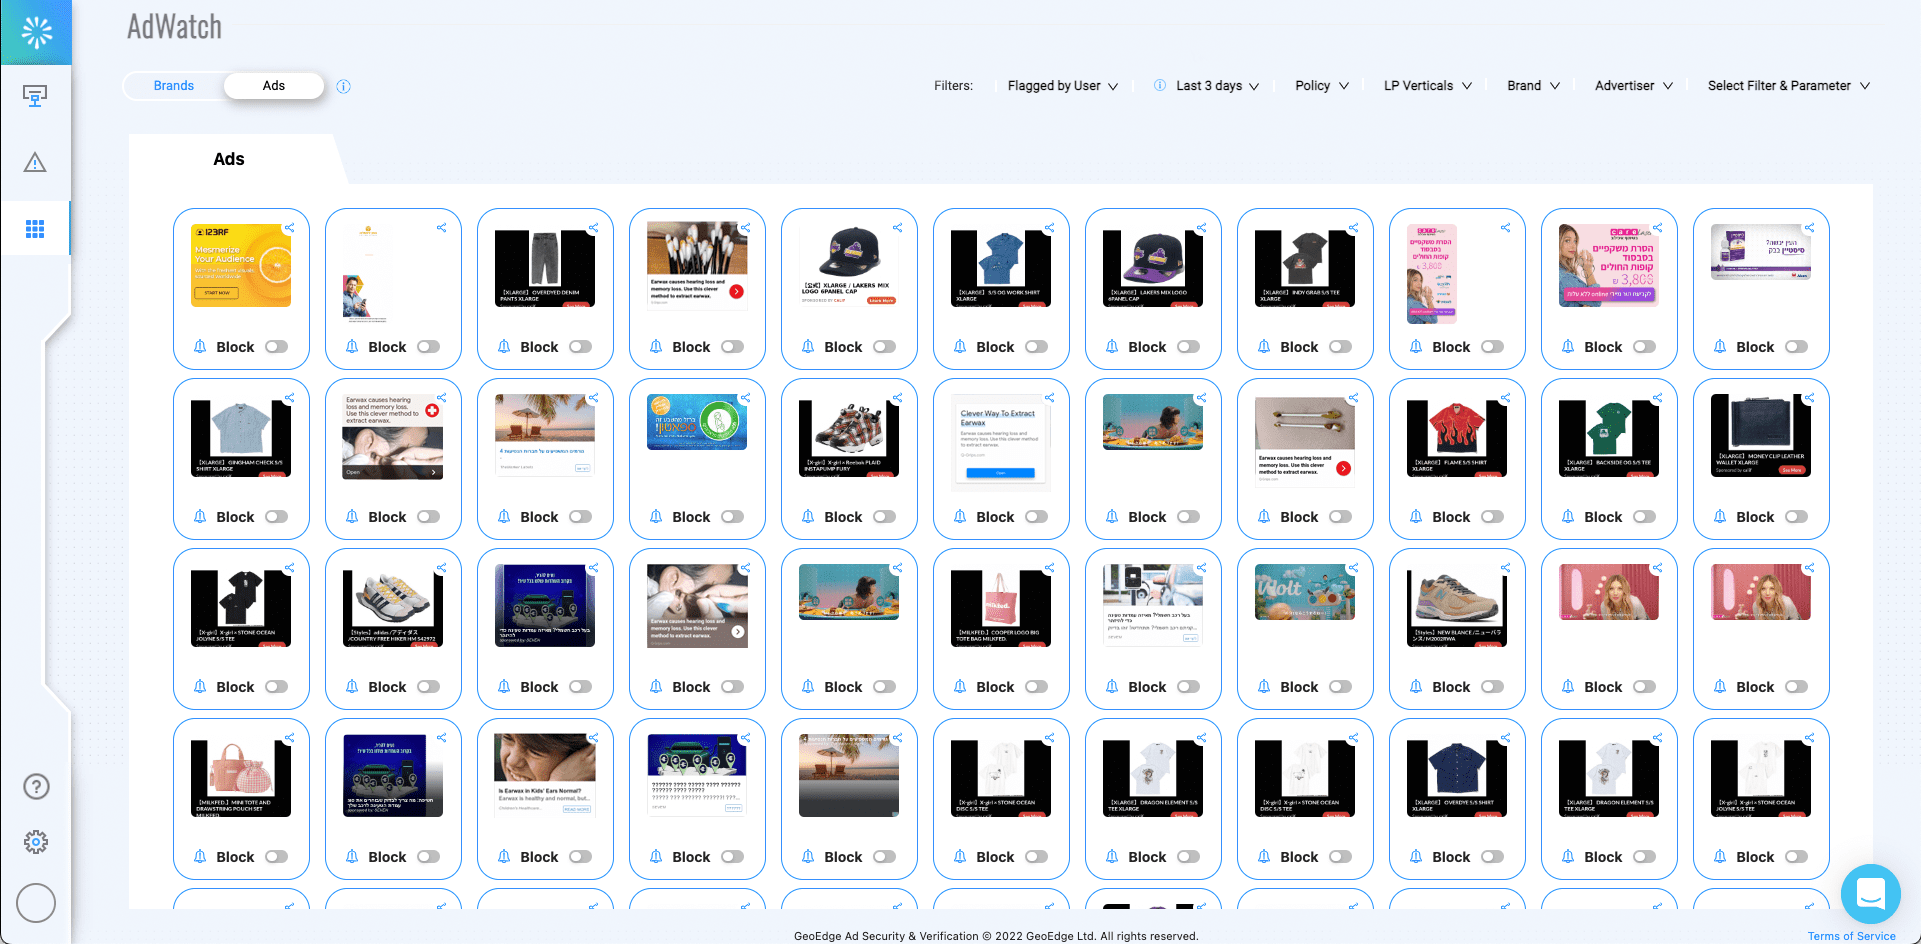Switch to the Brands view

click(174, 86)
